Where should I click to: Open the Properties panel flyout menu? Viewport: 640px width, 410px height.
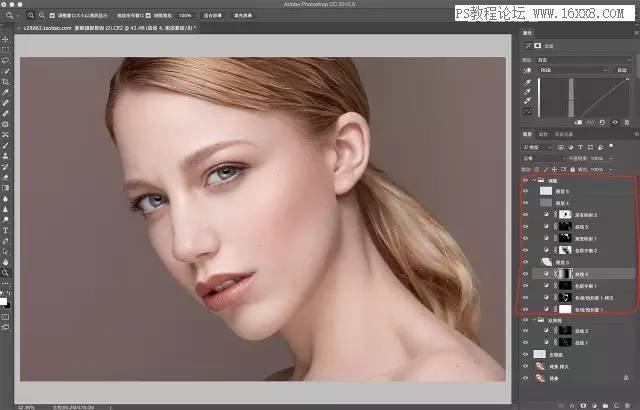point(636,33)
